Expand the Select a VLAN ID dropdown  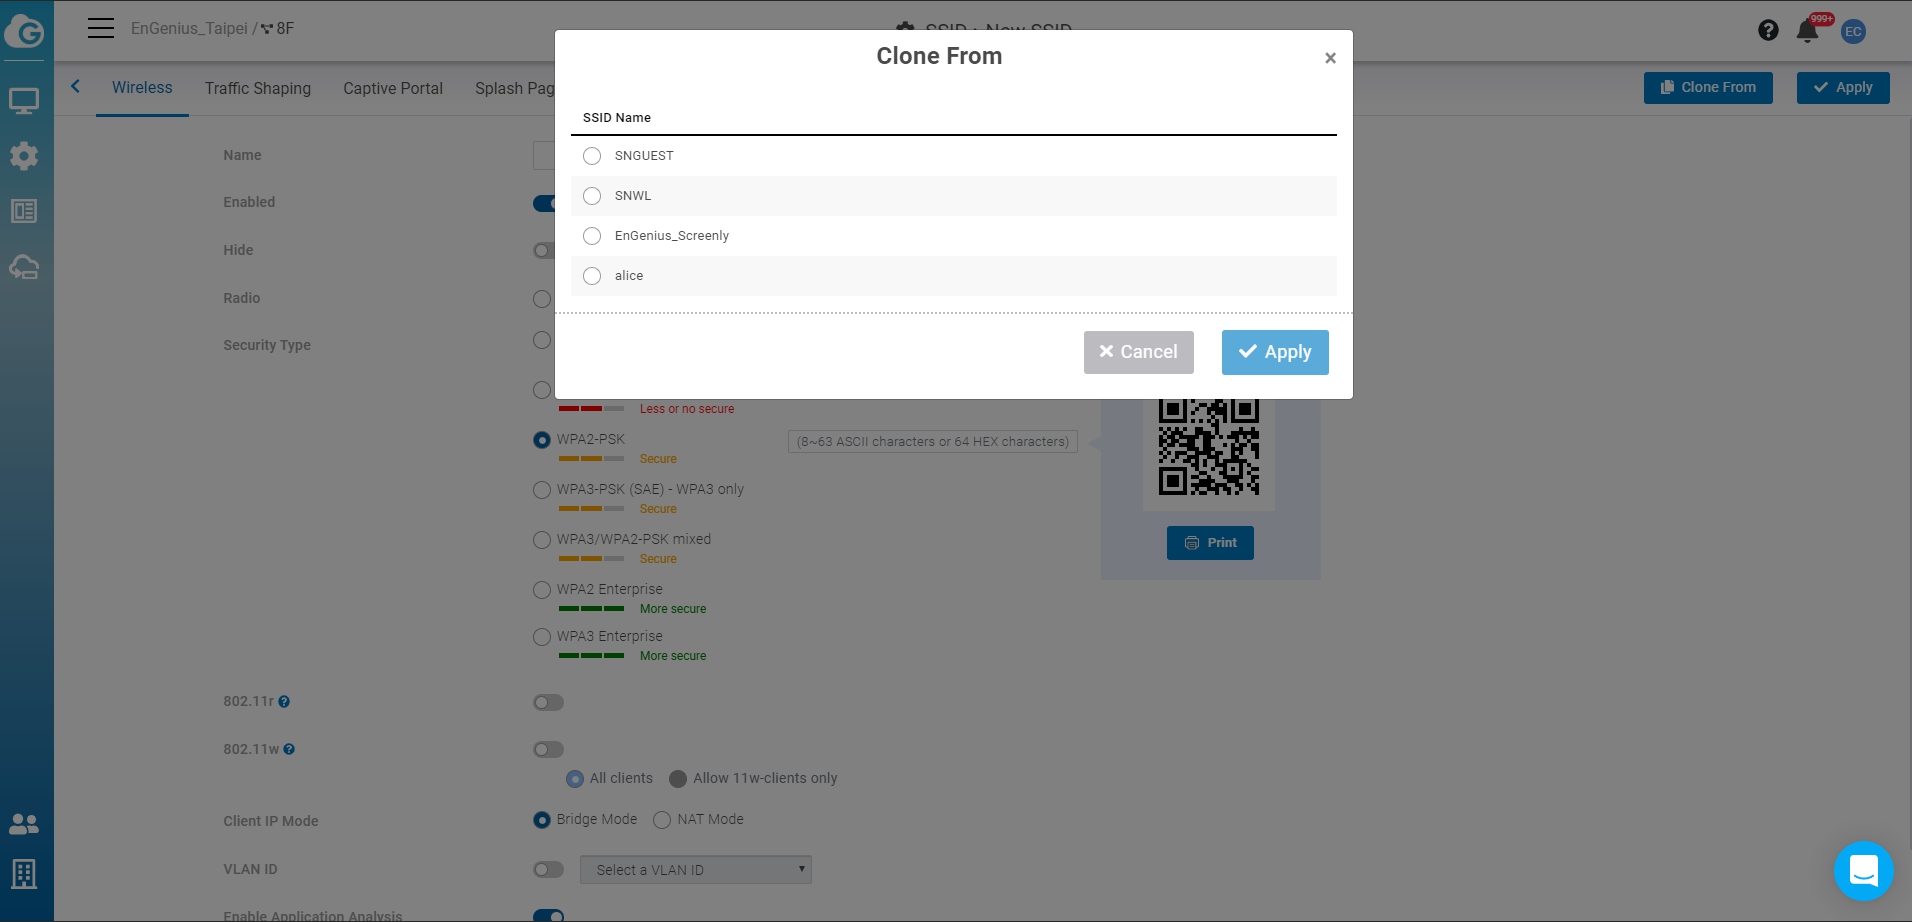tap(695, 870)
